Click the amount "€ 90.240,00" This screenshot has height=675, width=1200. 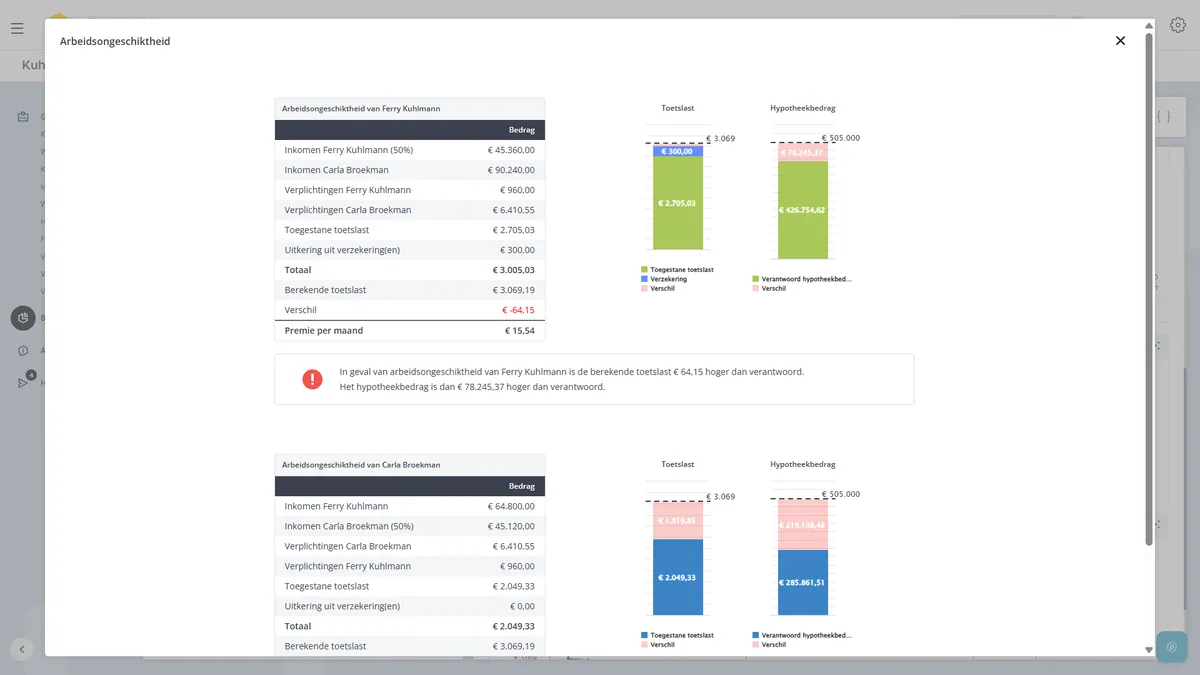tap(511, 170)
